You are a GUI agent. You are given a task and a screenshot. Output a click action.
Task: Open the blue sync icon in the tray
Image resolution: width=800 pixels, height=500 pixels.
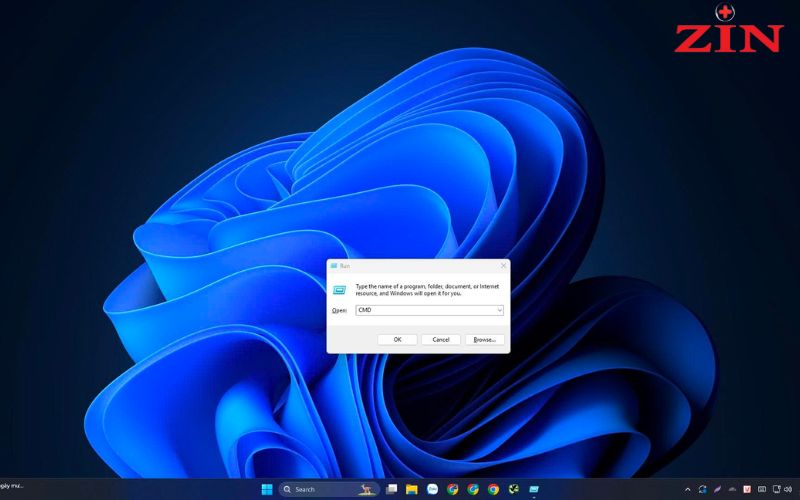click(x=703, y=490)
